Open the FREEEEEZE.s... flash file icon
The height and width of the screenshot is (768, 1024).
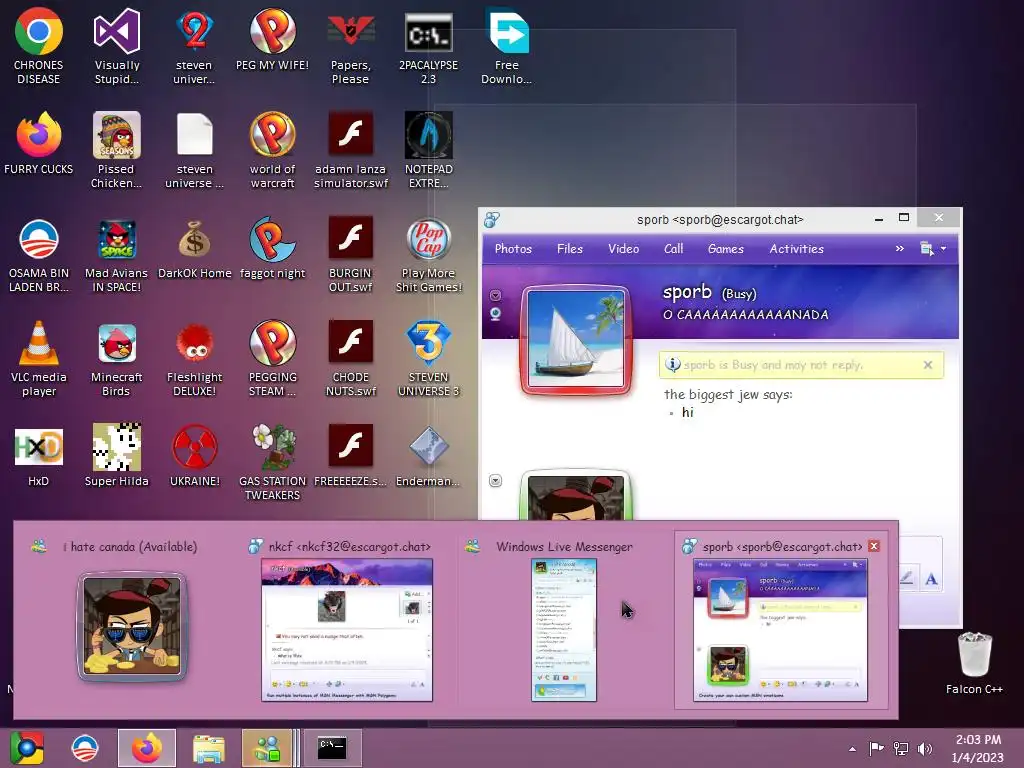(x=351, y=456)
